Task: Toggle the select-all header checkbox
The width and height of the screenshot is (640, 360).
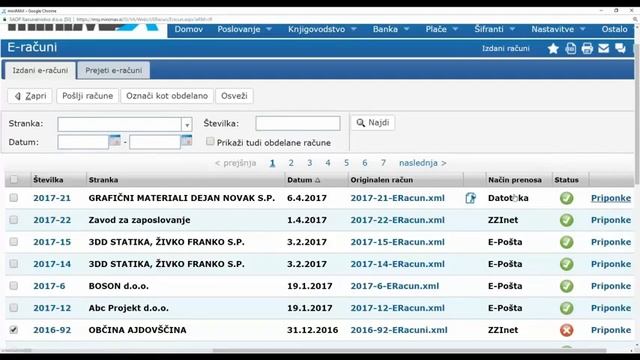Action: tap(14, 179)
